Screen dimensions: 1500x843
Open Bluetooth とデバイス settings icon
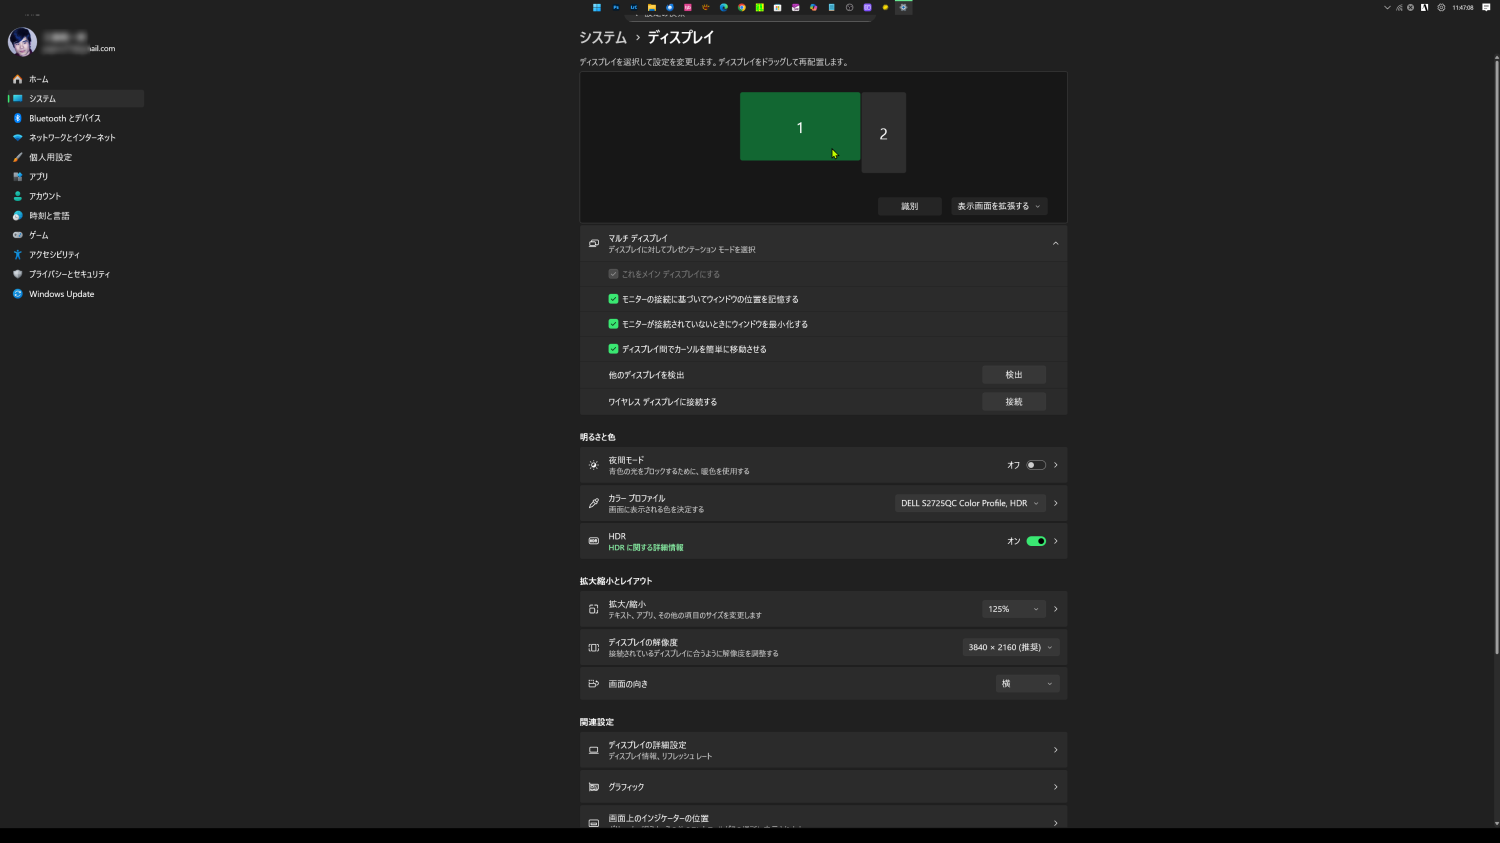(x=17, y=118)
